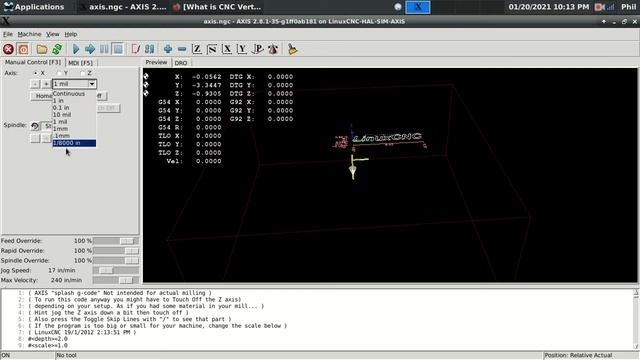Choose Continuous from the jog increment list

74,93
